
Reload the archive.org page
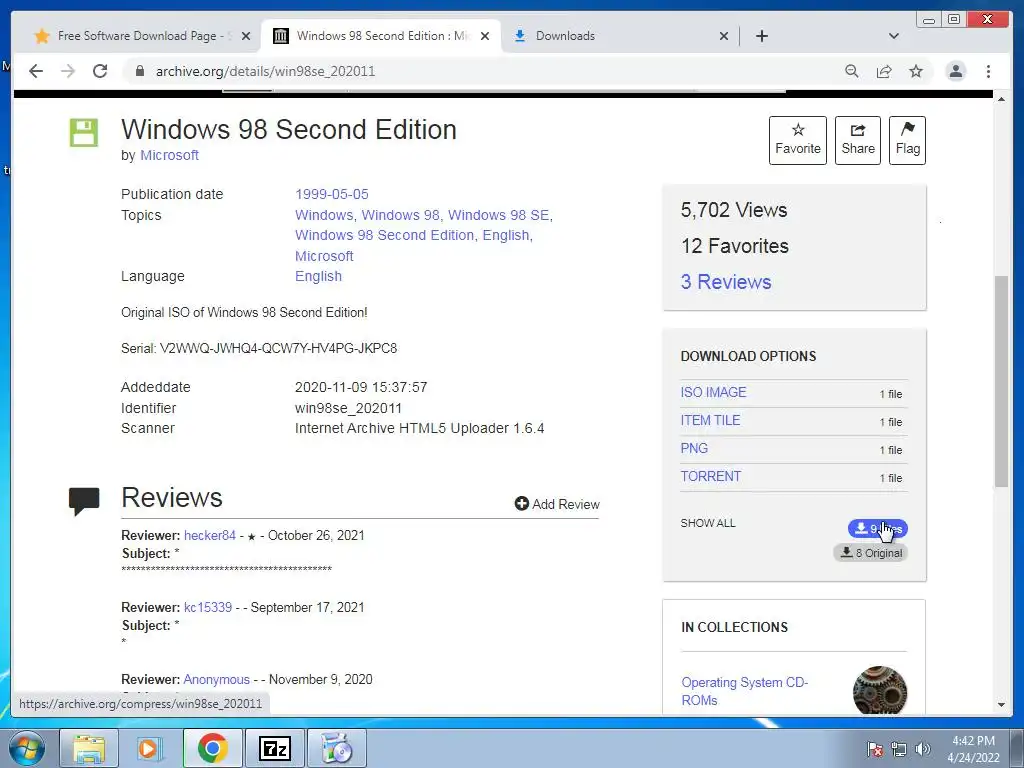click(x=100, y=71)
